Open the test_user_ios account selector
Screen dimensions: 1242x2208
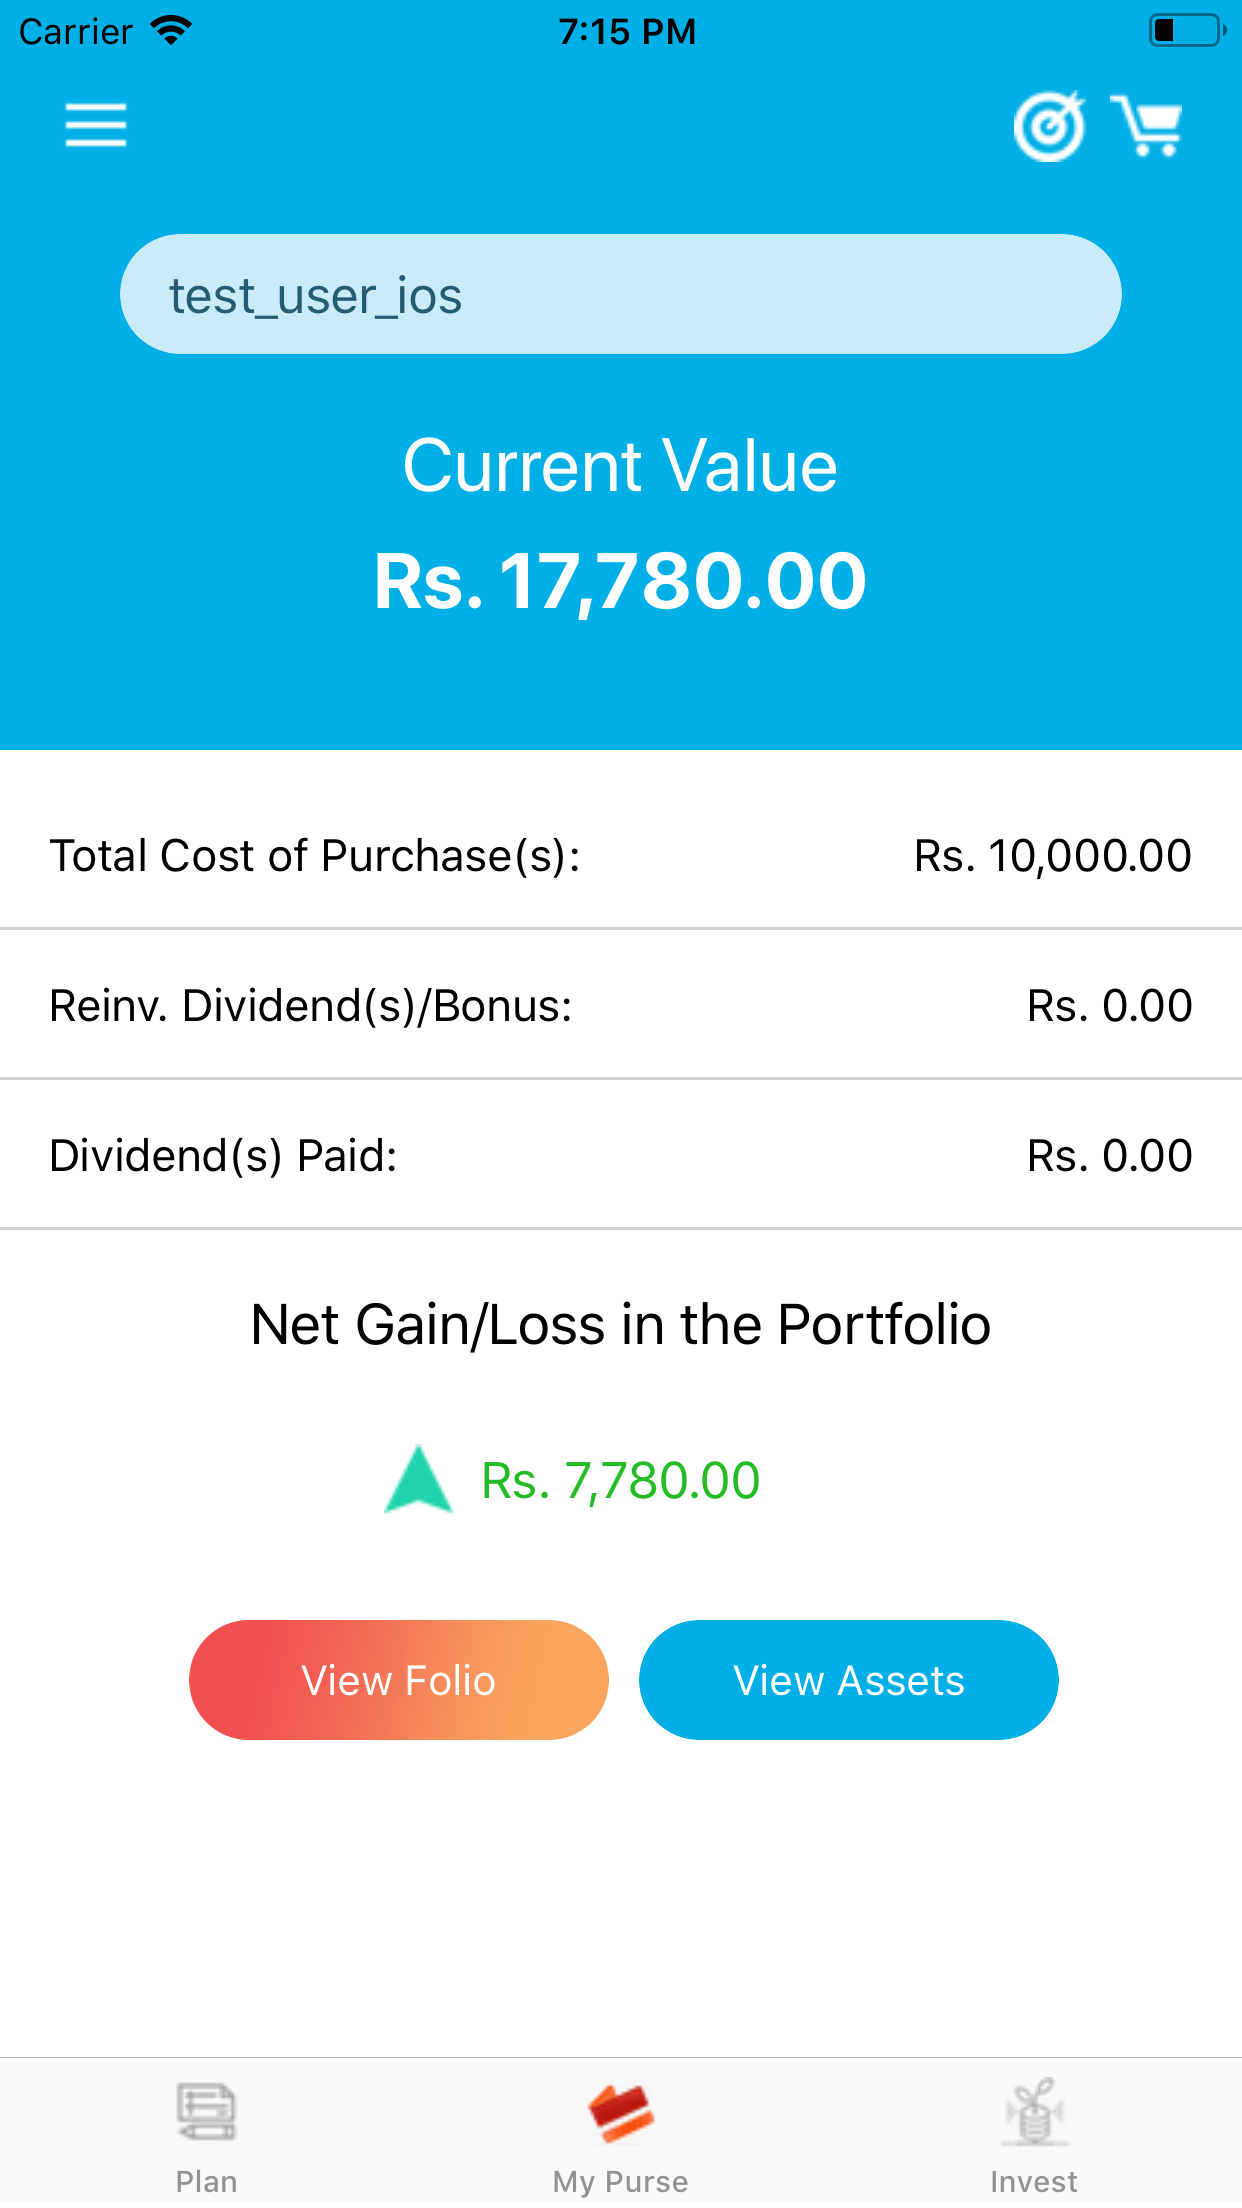[x=621, y=295]
